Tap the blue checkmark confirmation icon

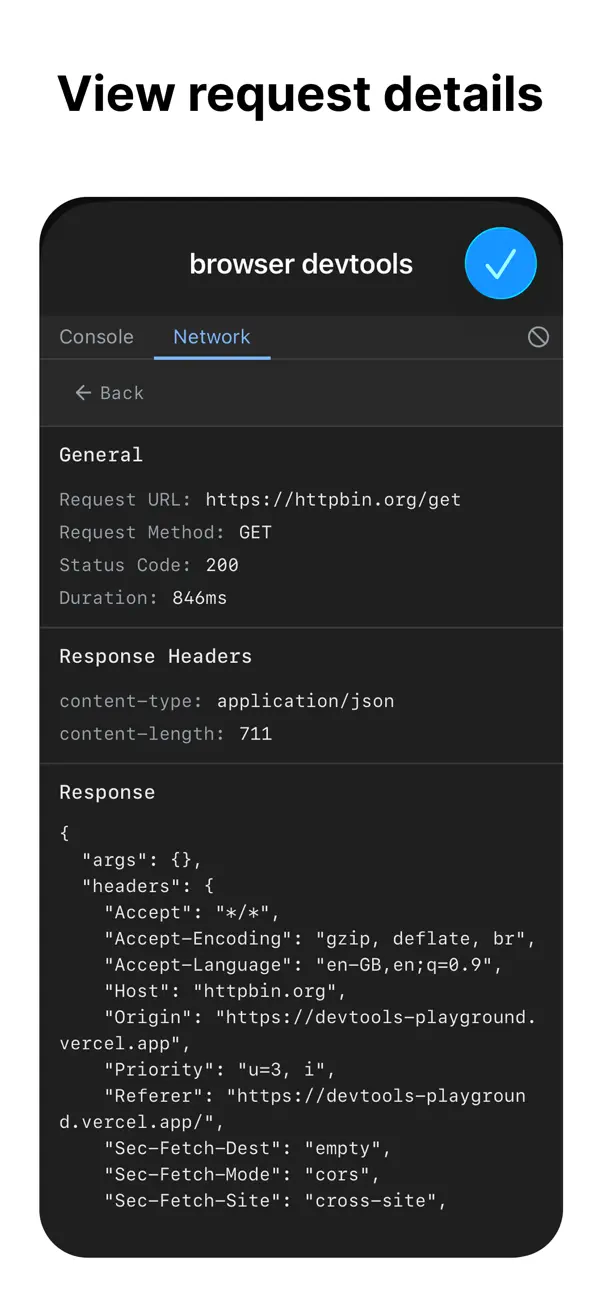(x=501, y=263)
